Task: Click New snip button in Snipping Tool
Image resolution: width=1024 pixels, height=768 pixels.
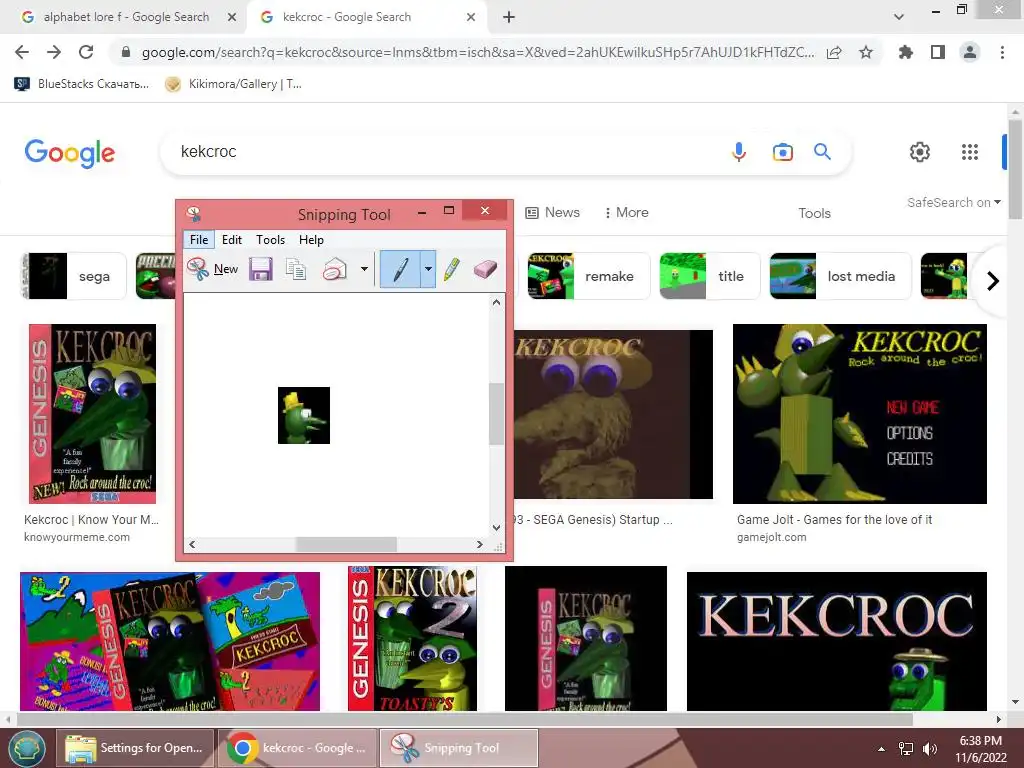Action: pyautogui.click(x=212, y=269)
